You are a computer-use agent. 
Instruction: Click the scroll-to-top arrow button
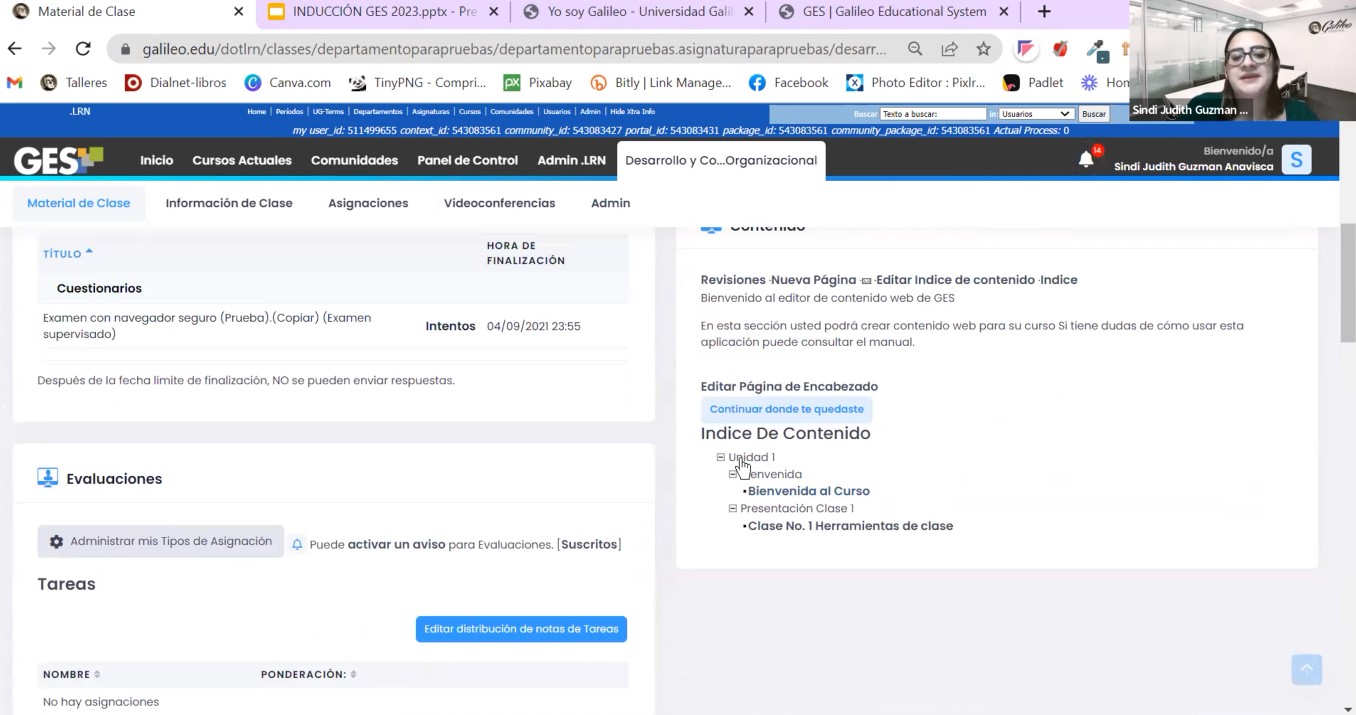pyautogui.click(x=1306, y=669)
